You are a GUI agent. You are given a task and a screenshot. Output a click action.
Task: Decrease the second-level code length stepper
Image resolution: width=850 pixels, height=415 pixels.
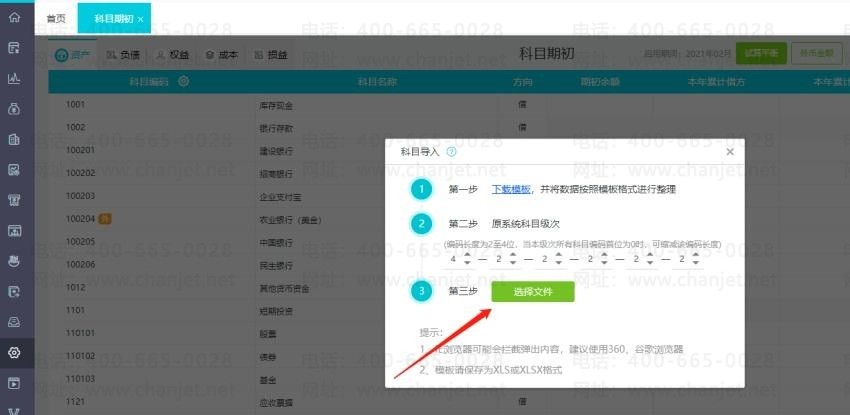coord(512,264)
